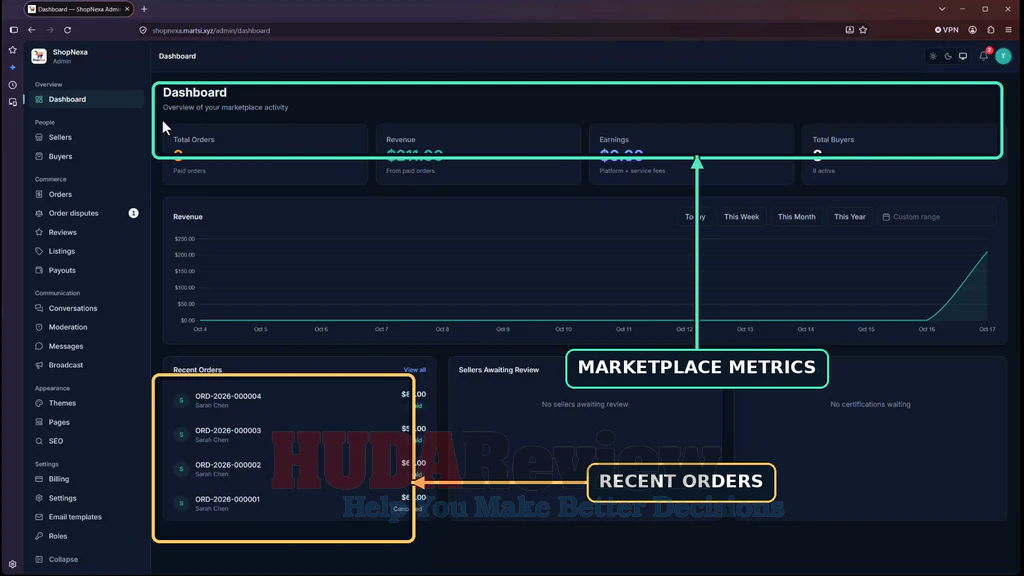Open browser history clock icon in side strip
Viewport: 1024px width, 576px height.
pos(12,85)
